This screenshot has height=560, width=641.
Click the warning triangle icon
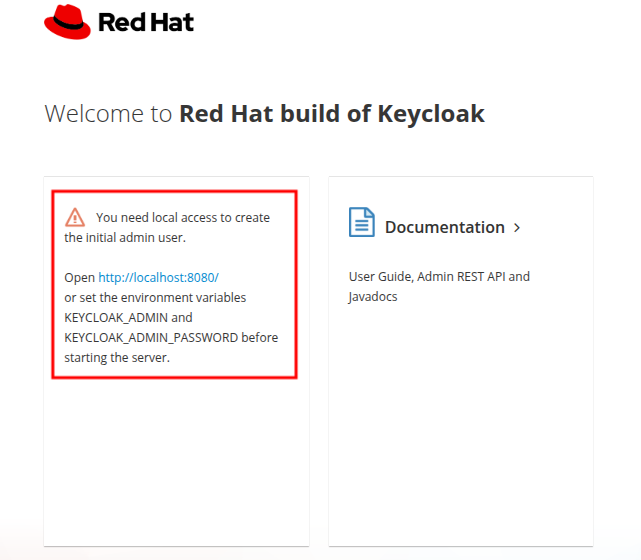[x=75, y=217]
